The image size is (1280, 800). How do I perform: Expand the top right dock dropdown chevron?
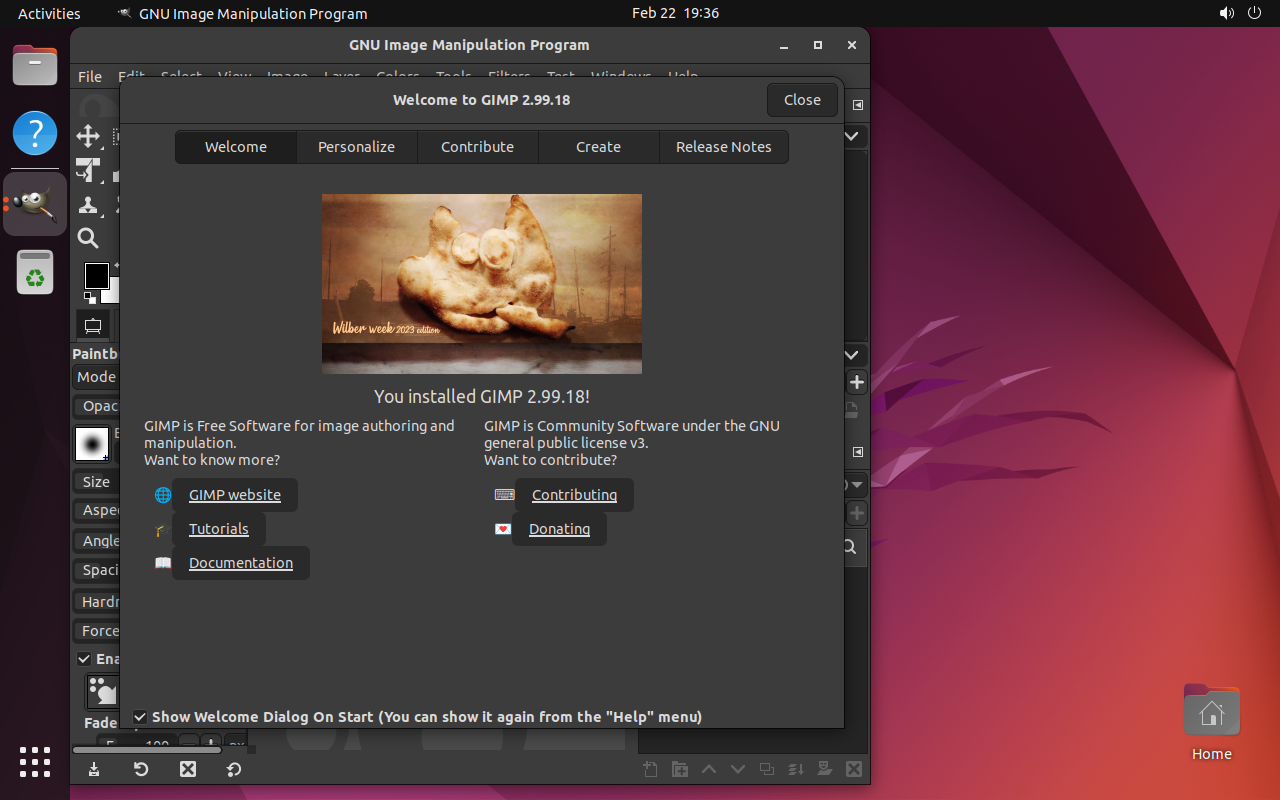pos(853,136)
